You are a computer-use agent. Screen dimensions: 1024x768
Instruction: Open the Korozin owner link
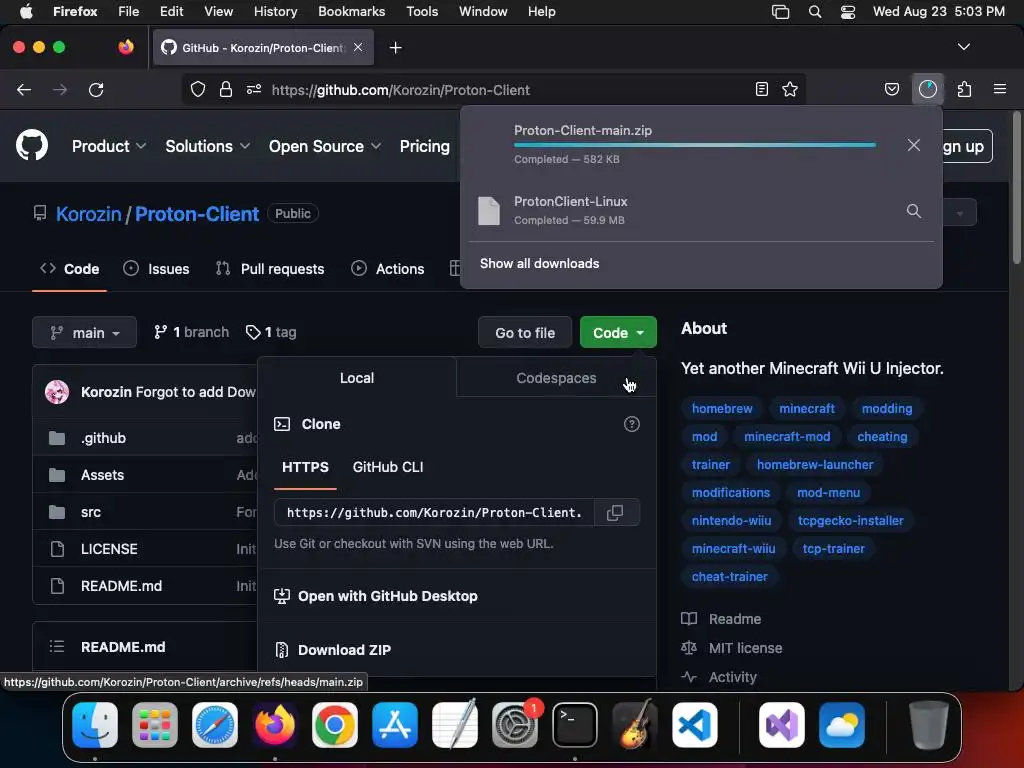[x=89, y=214]
